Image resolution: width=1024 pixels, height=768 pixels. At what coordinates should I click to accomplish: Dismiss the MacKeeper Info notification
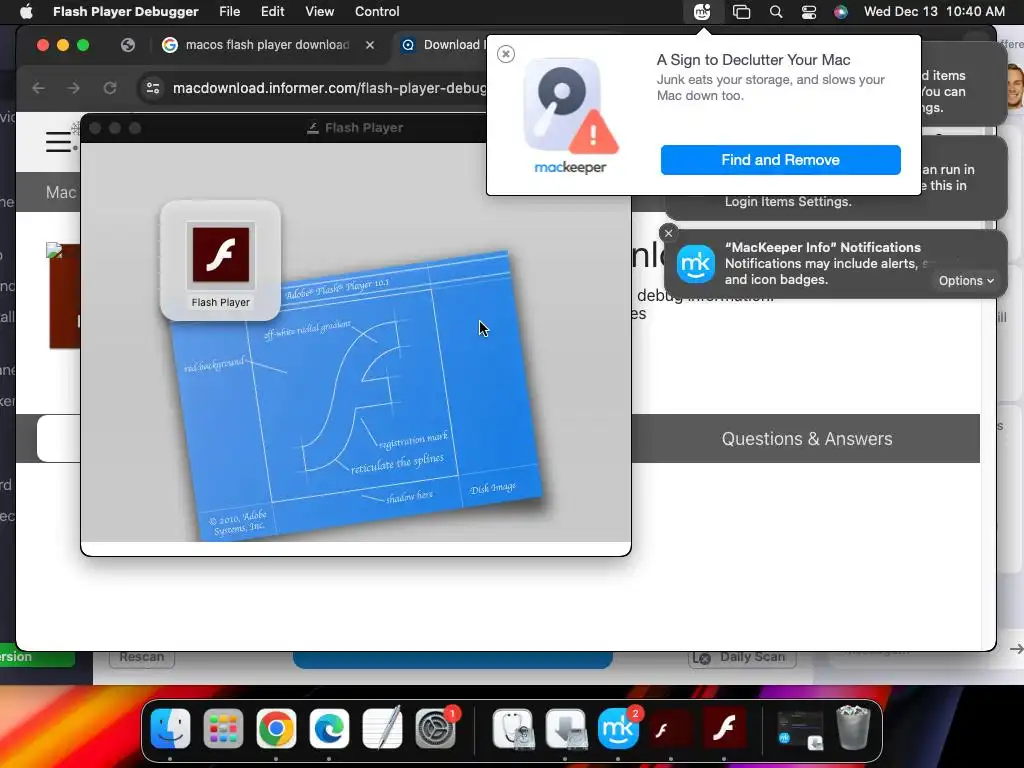[668, 233]
